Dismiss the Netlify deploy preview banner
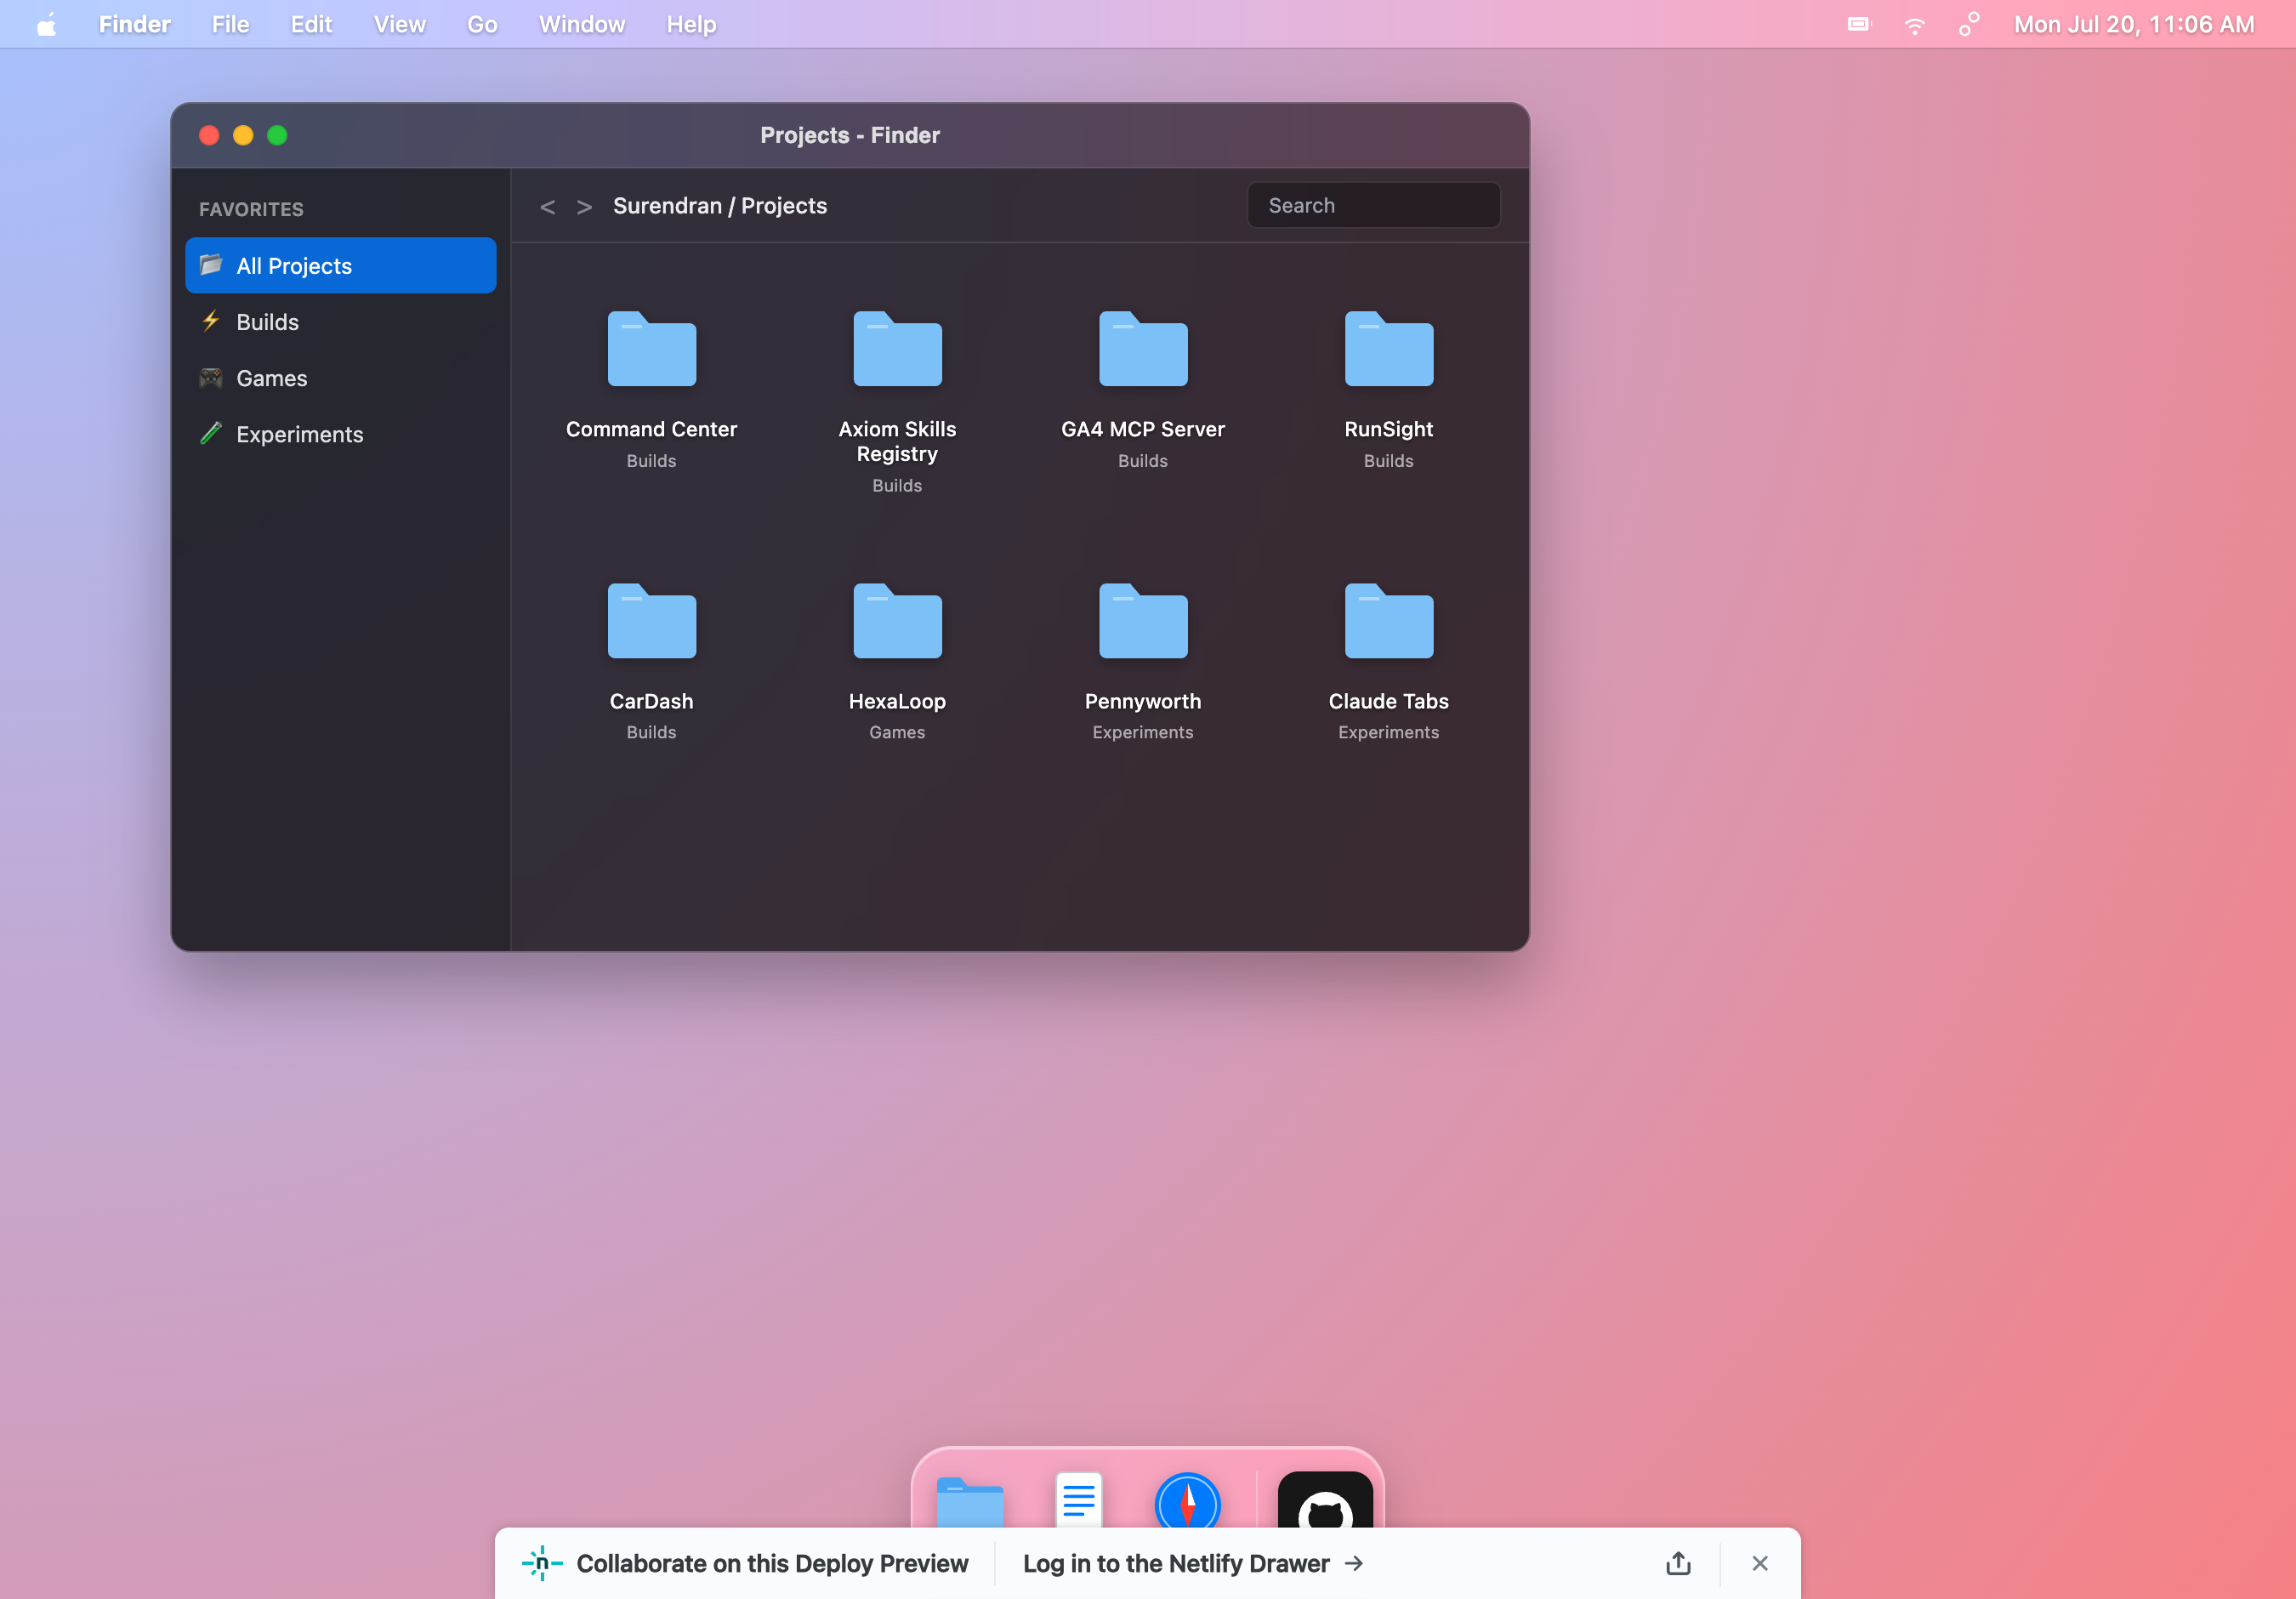This screenshot has width=2296, height=1599. click(1759, 1563)
